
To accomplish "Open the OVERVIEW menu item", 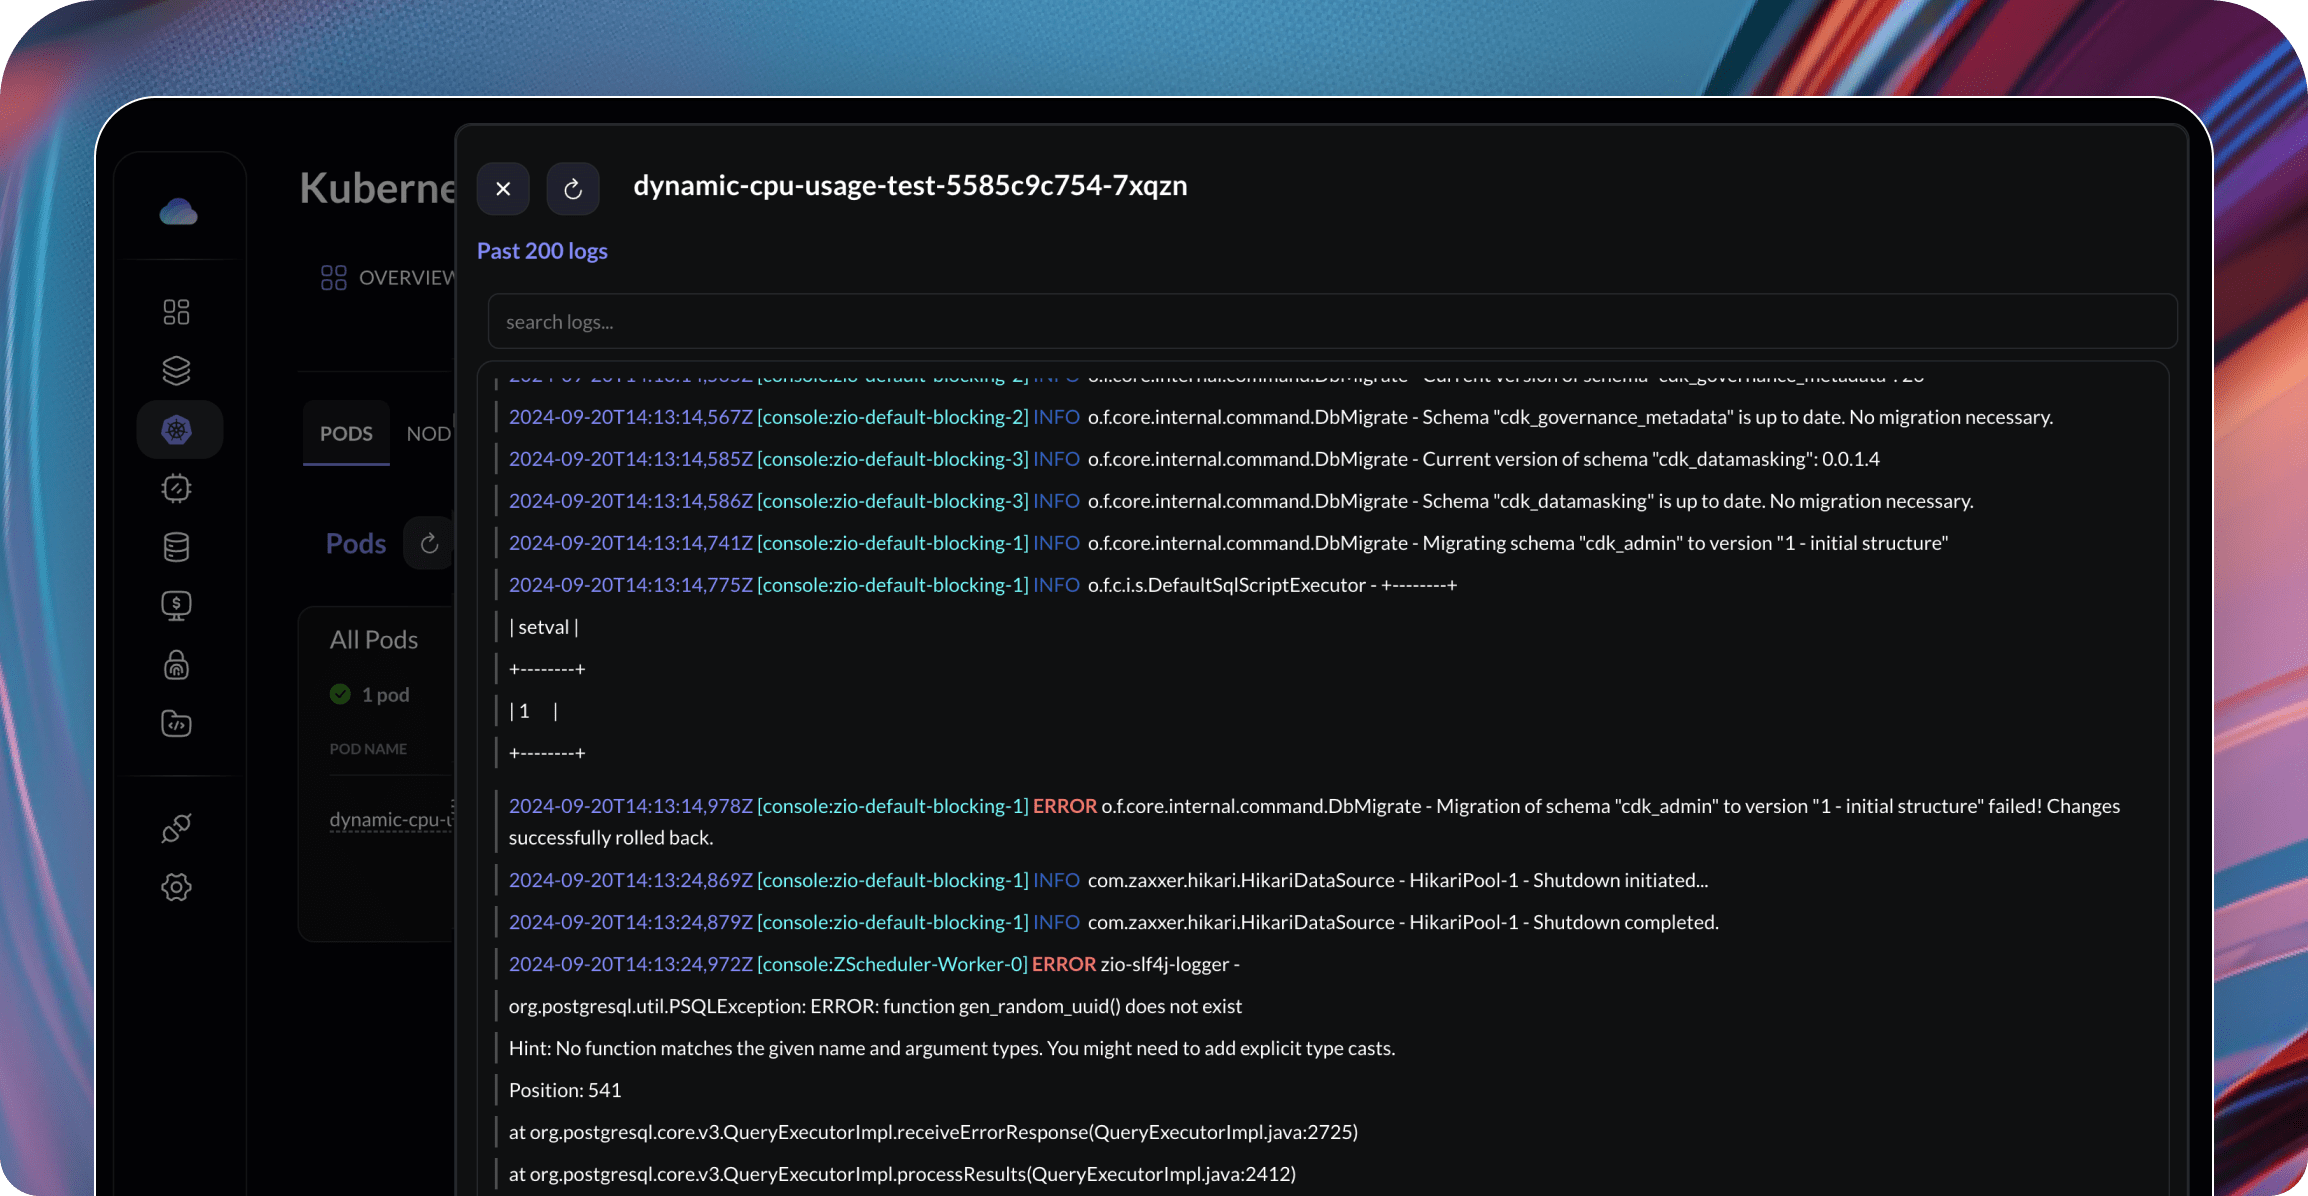I will pos(388,278).
